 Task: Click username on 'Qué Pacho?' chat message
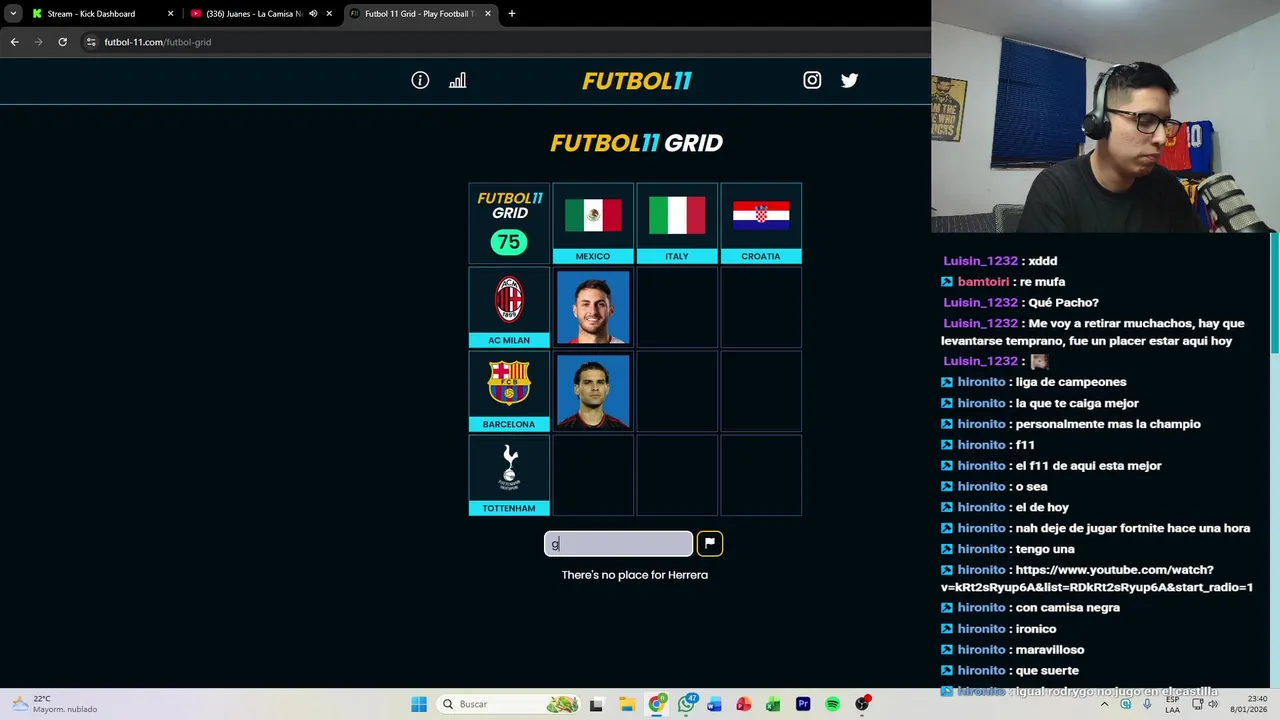coord(980,303)
